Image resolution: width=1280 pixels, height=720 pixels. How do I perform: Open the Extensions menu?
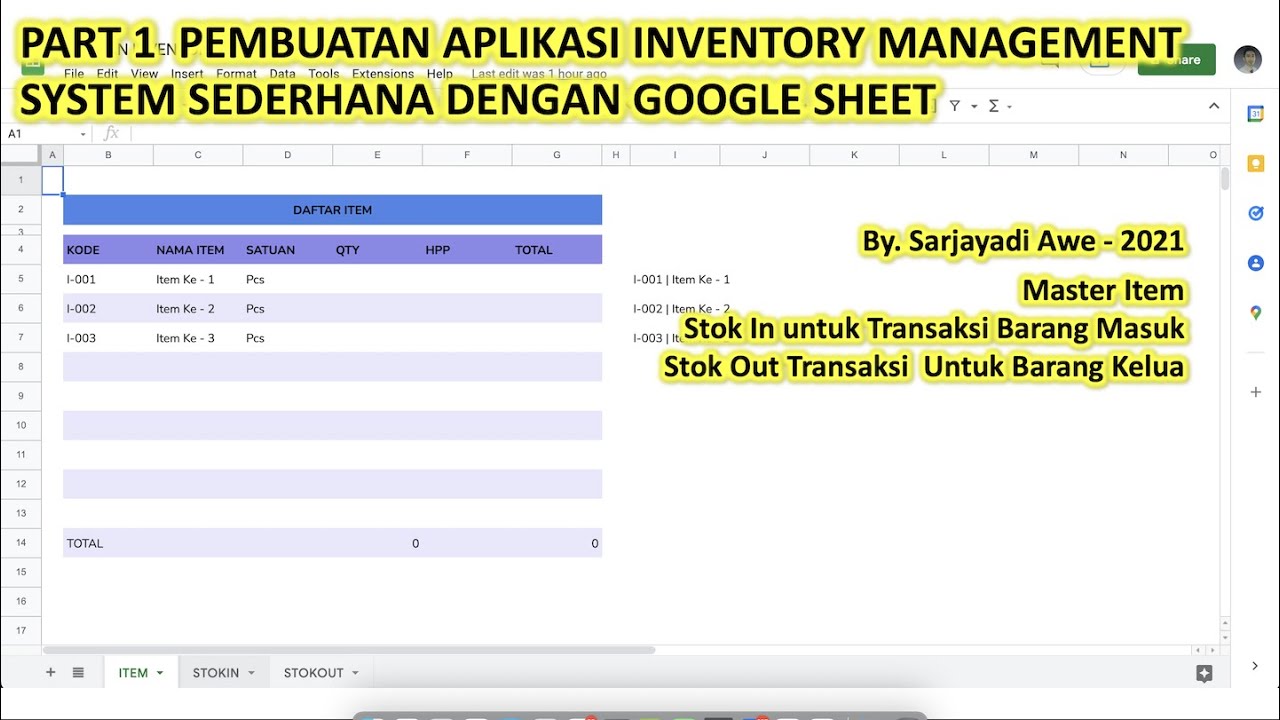coord(382,74)
